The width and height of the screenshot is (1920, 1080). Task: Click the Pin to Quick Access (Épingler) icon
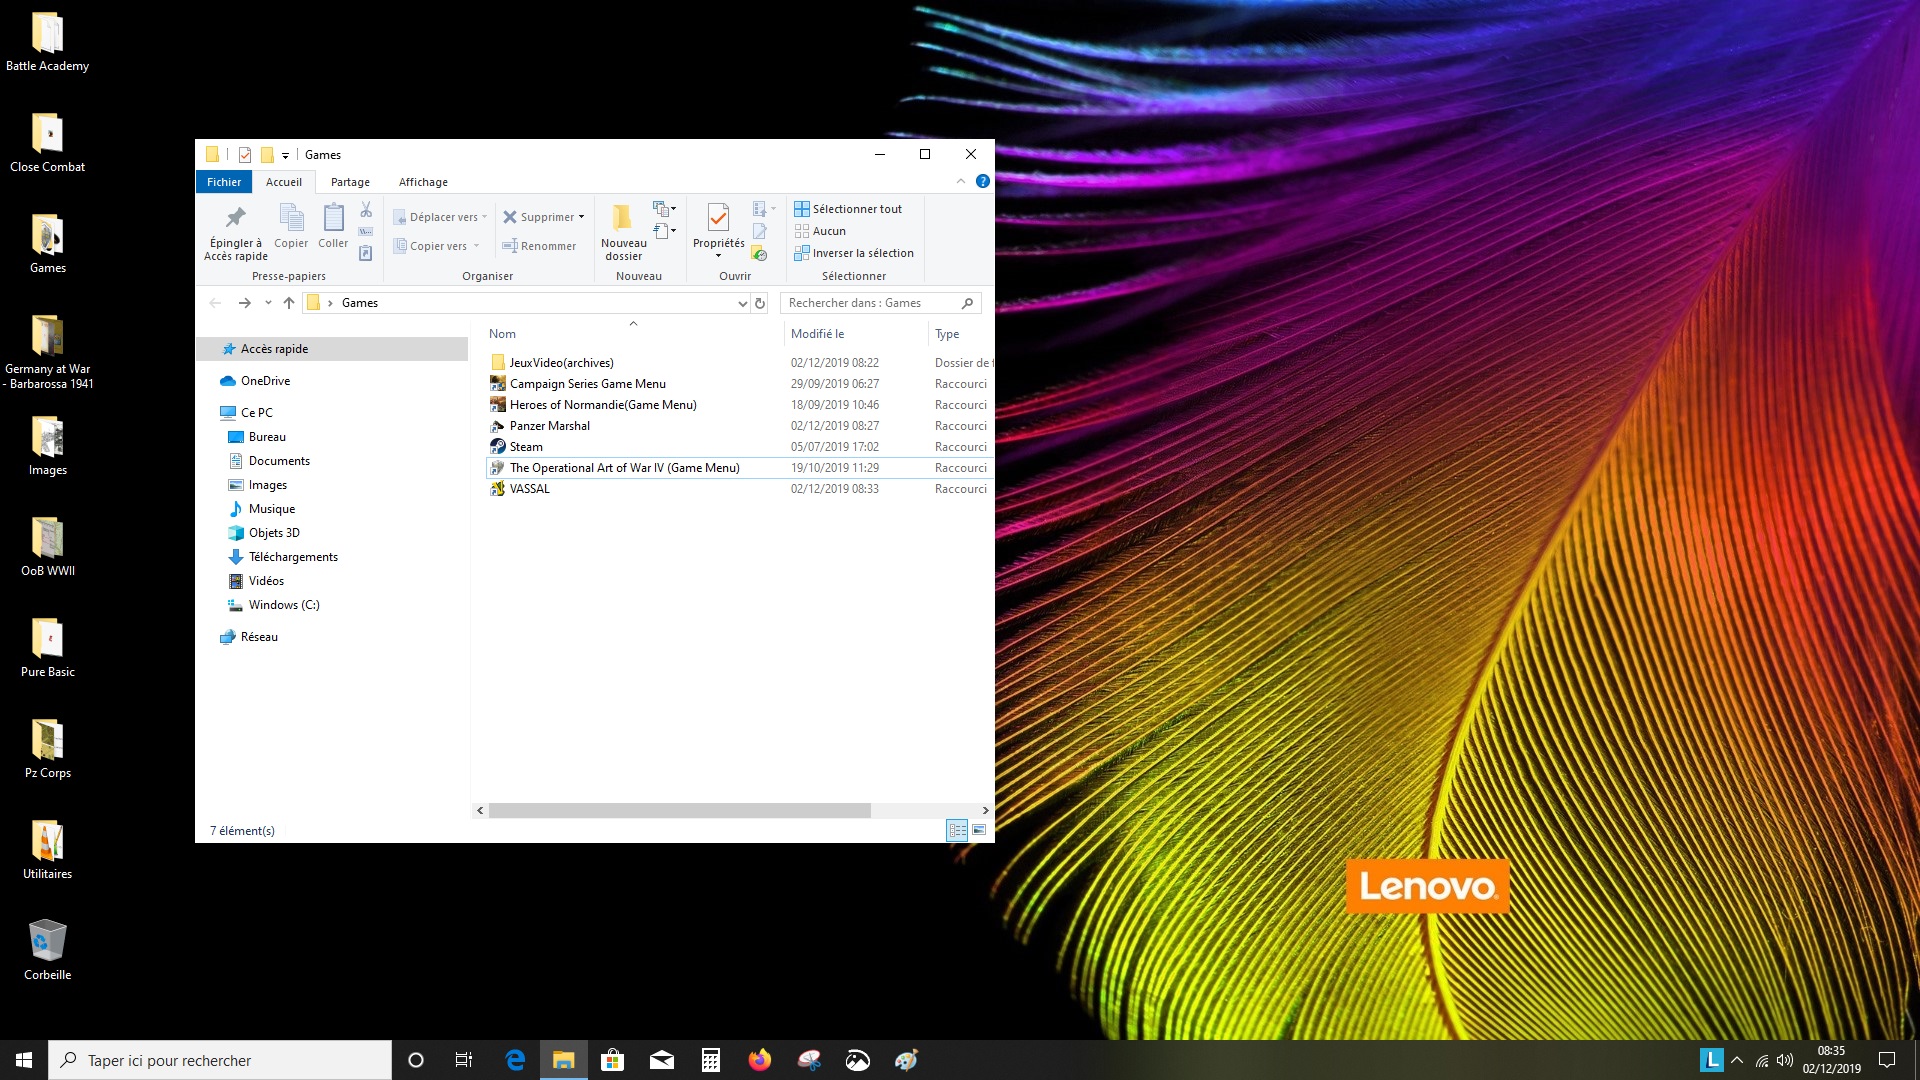236,217
